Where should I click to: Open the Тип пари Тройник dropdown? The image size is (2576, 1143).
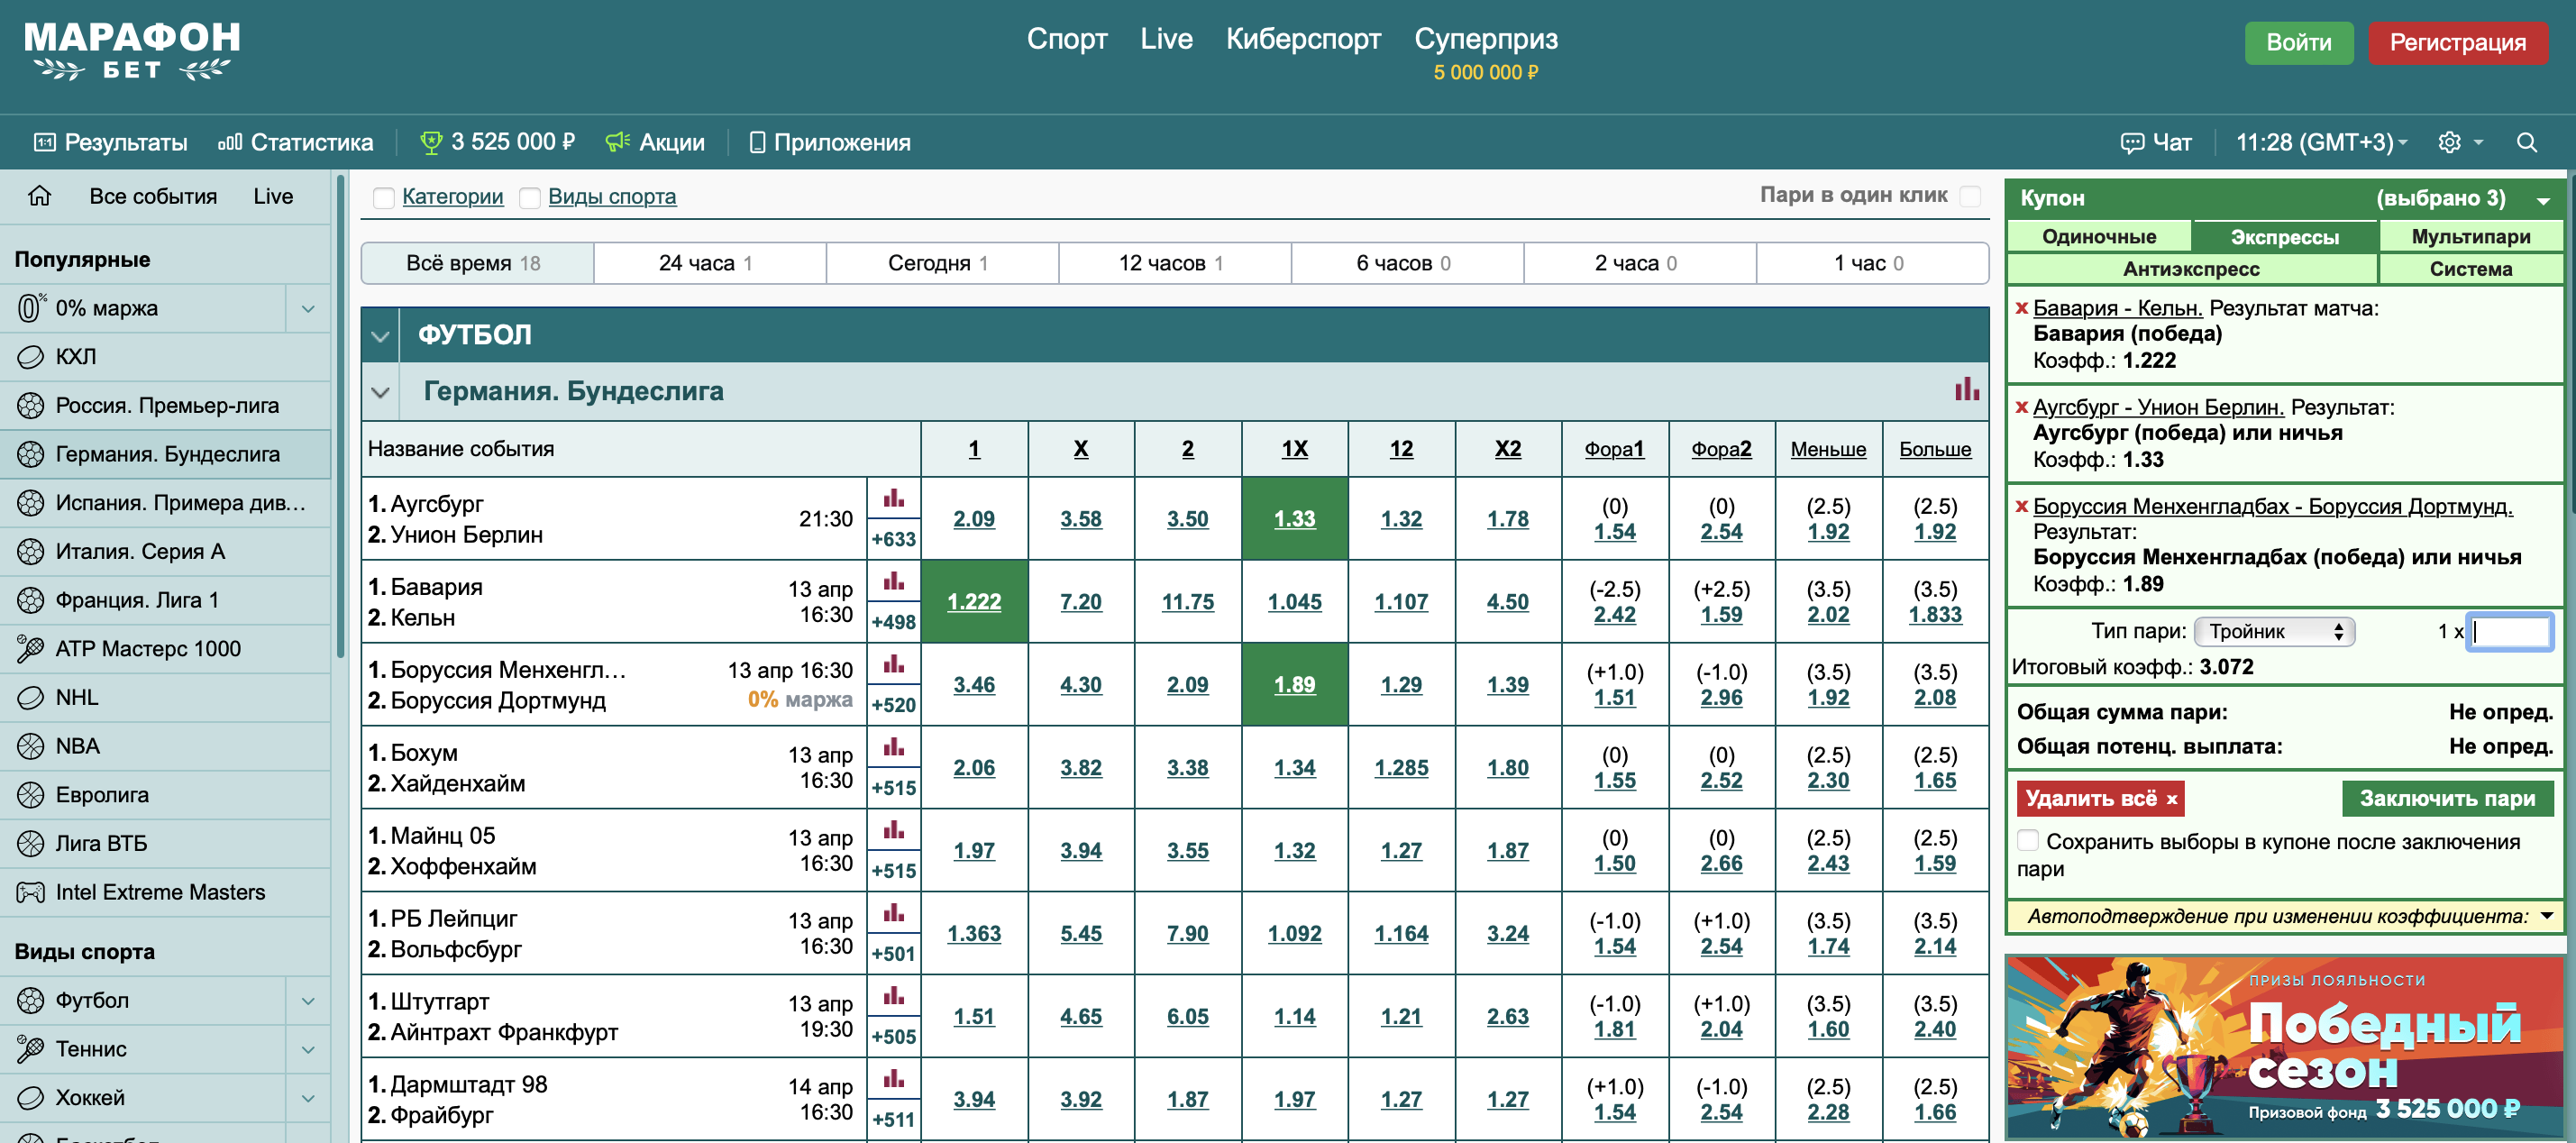tap(2274, 631)
